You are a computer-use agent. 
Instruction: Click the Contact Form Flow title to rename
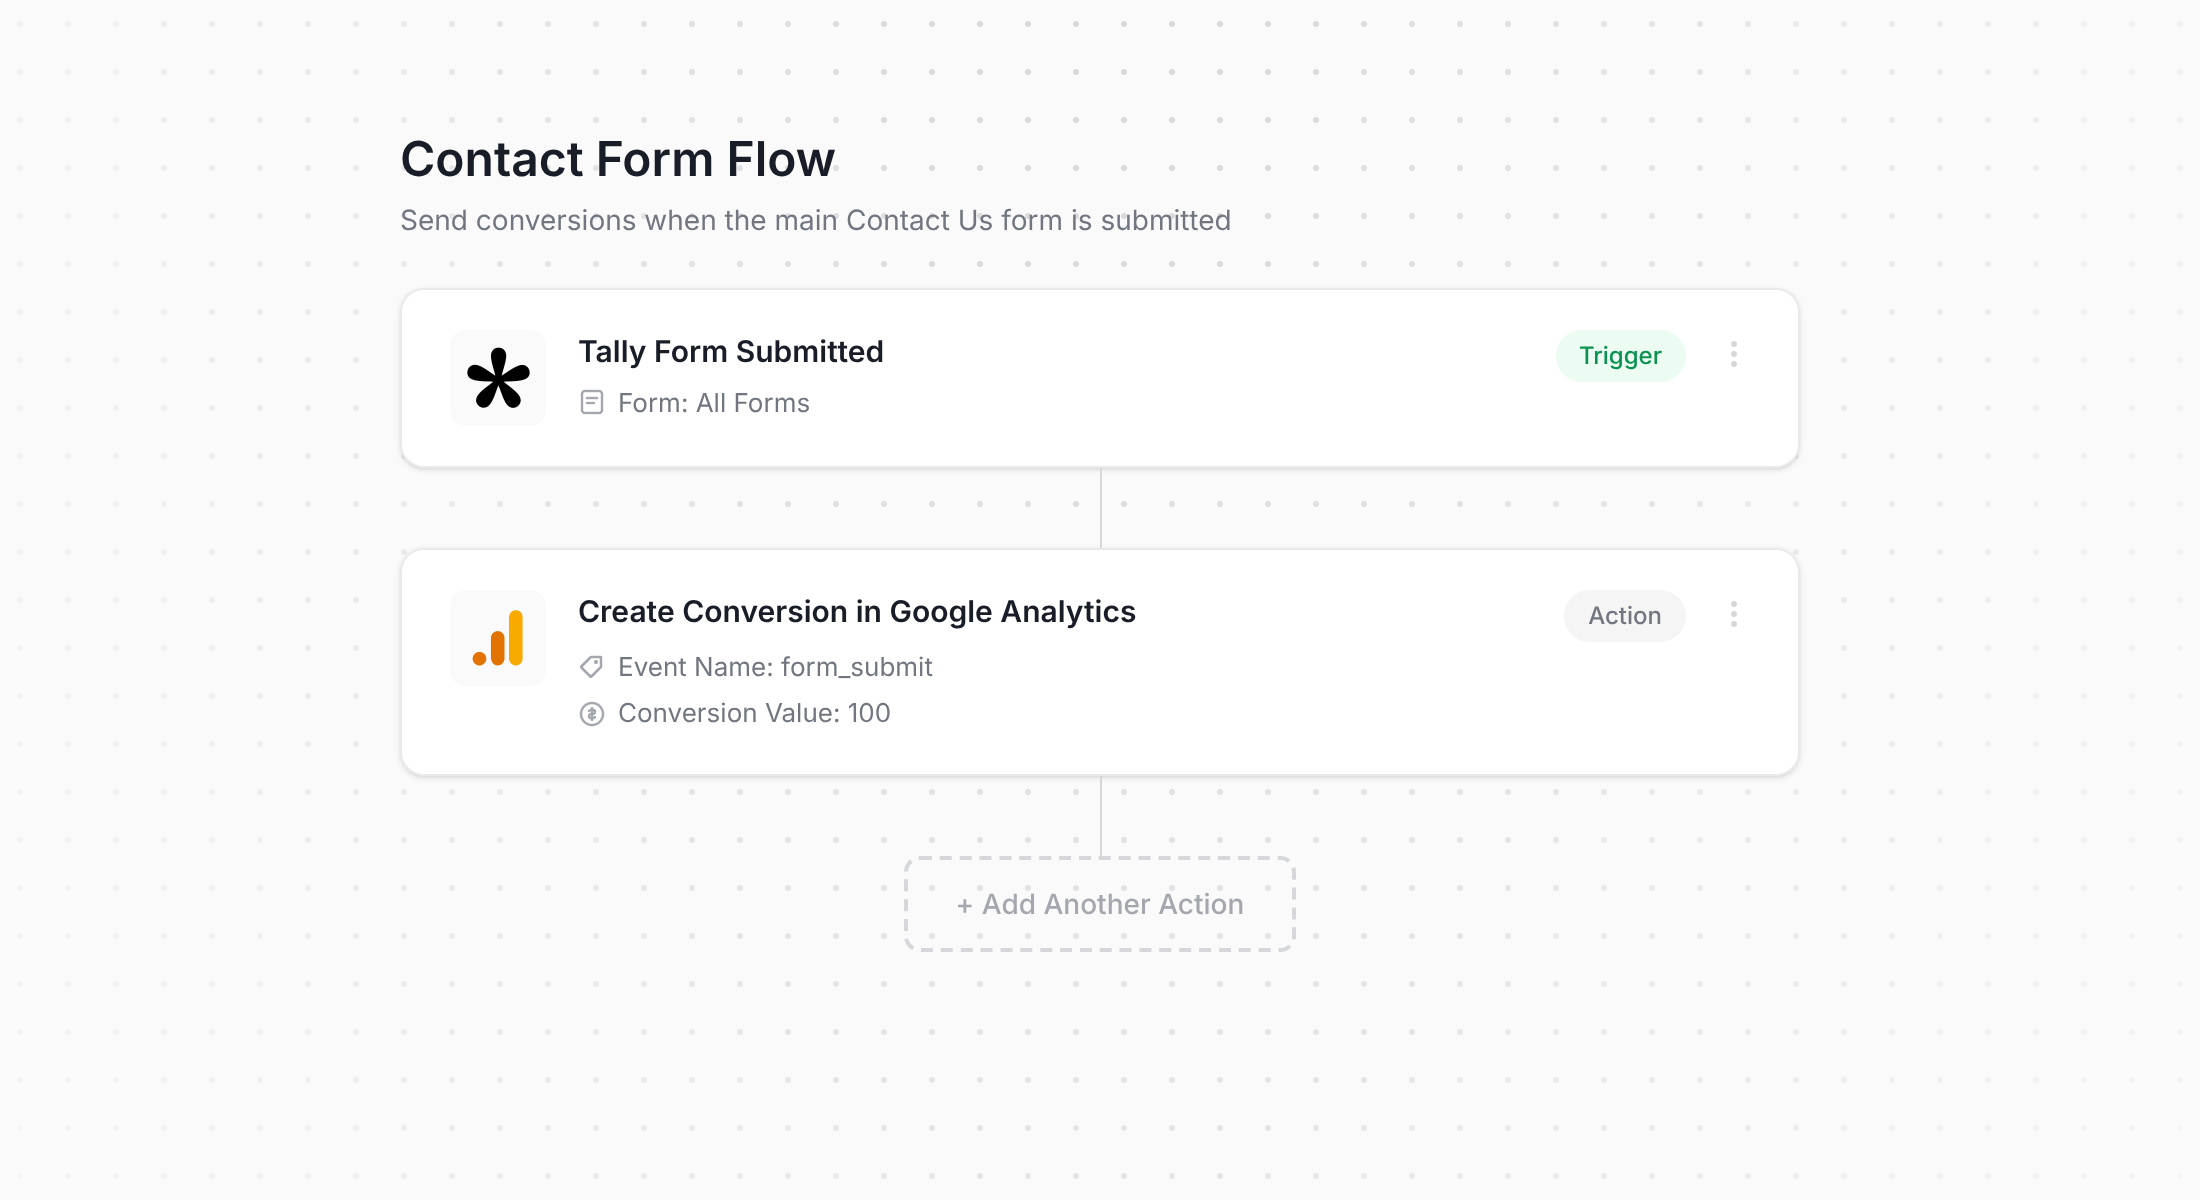point(617,158)
